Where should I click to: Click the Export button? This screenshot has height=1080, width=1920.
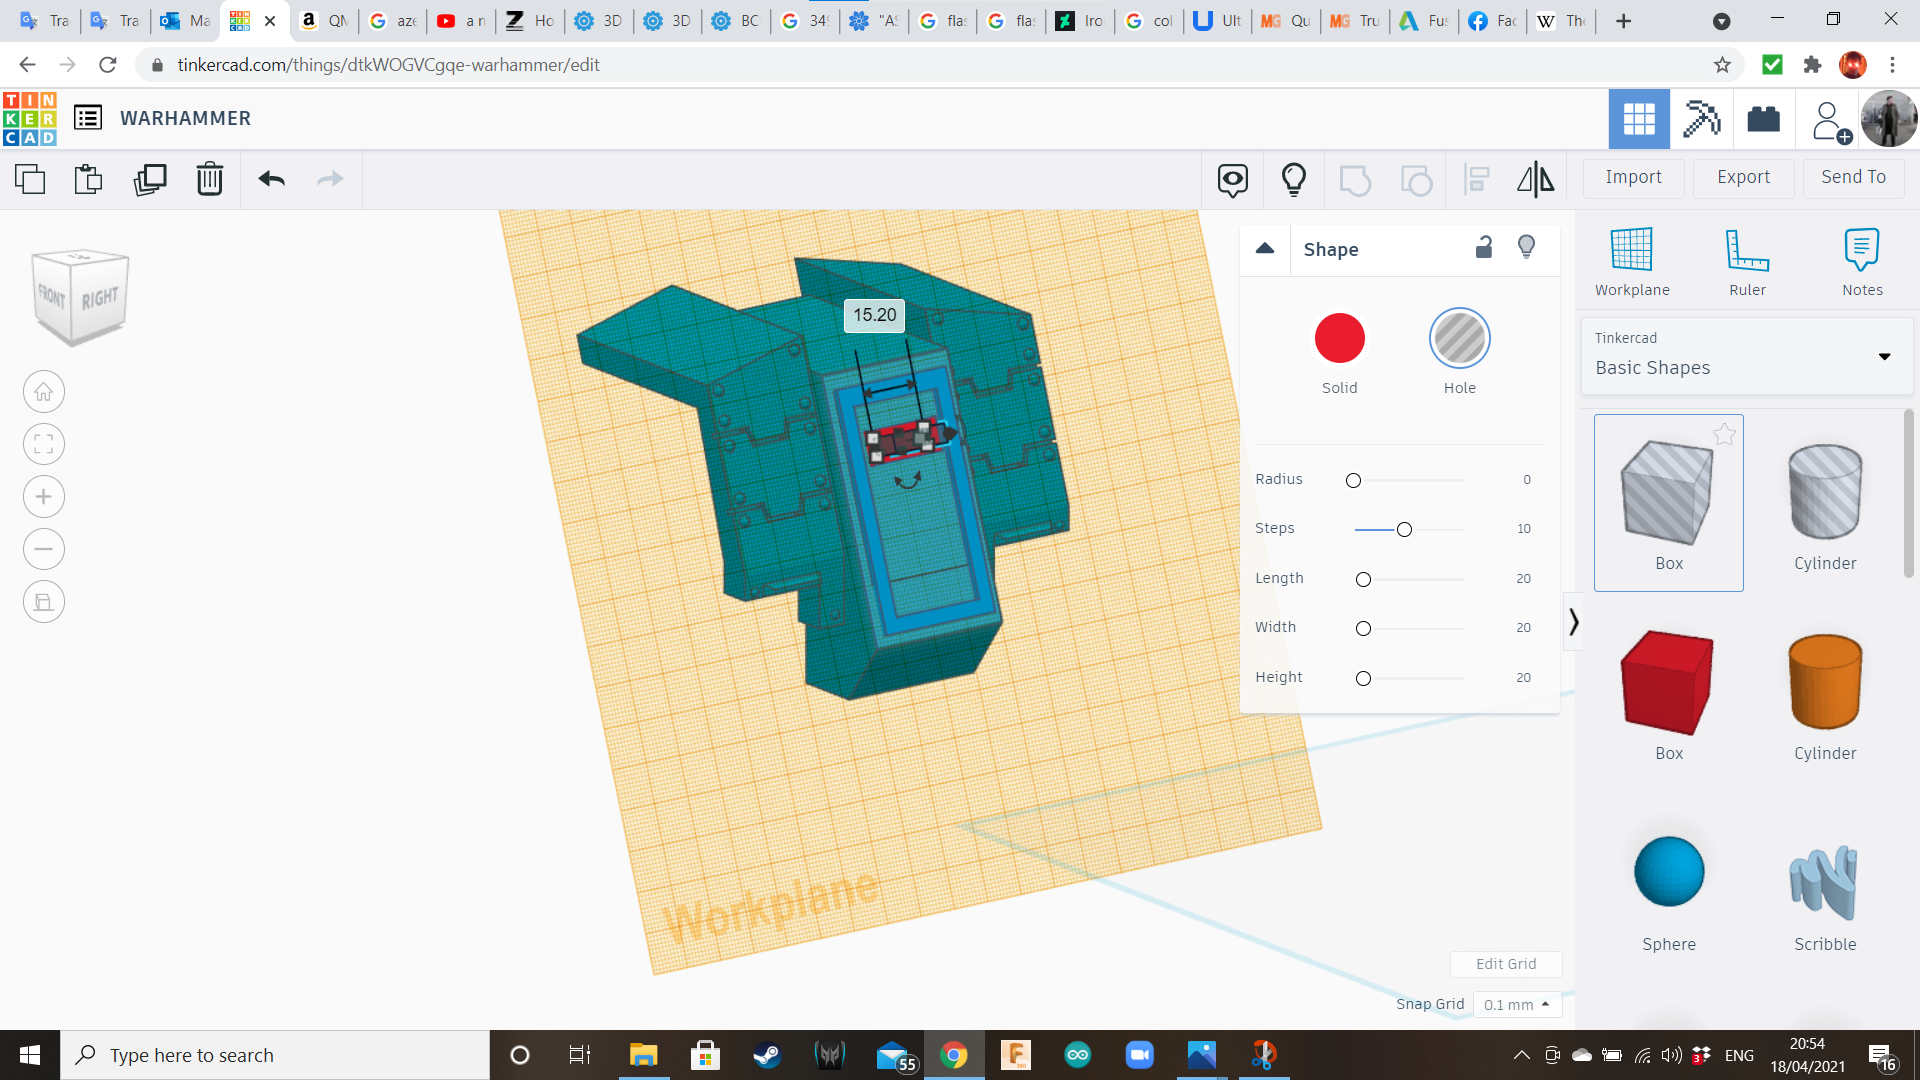(x=1743, y=177)
